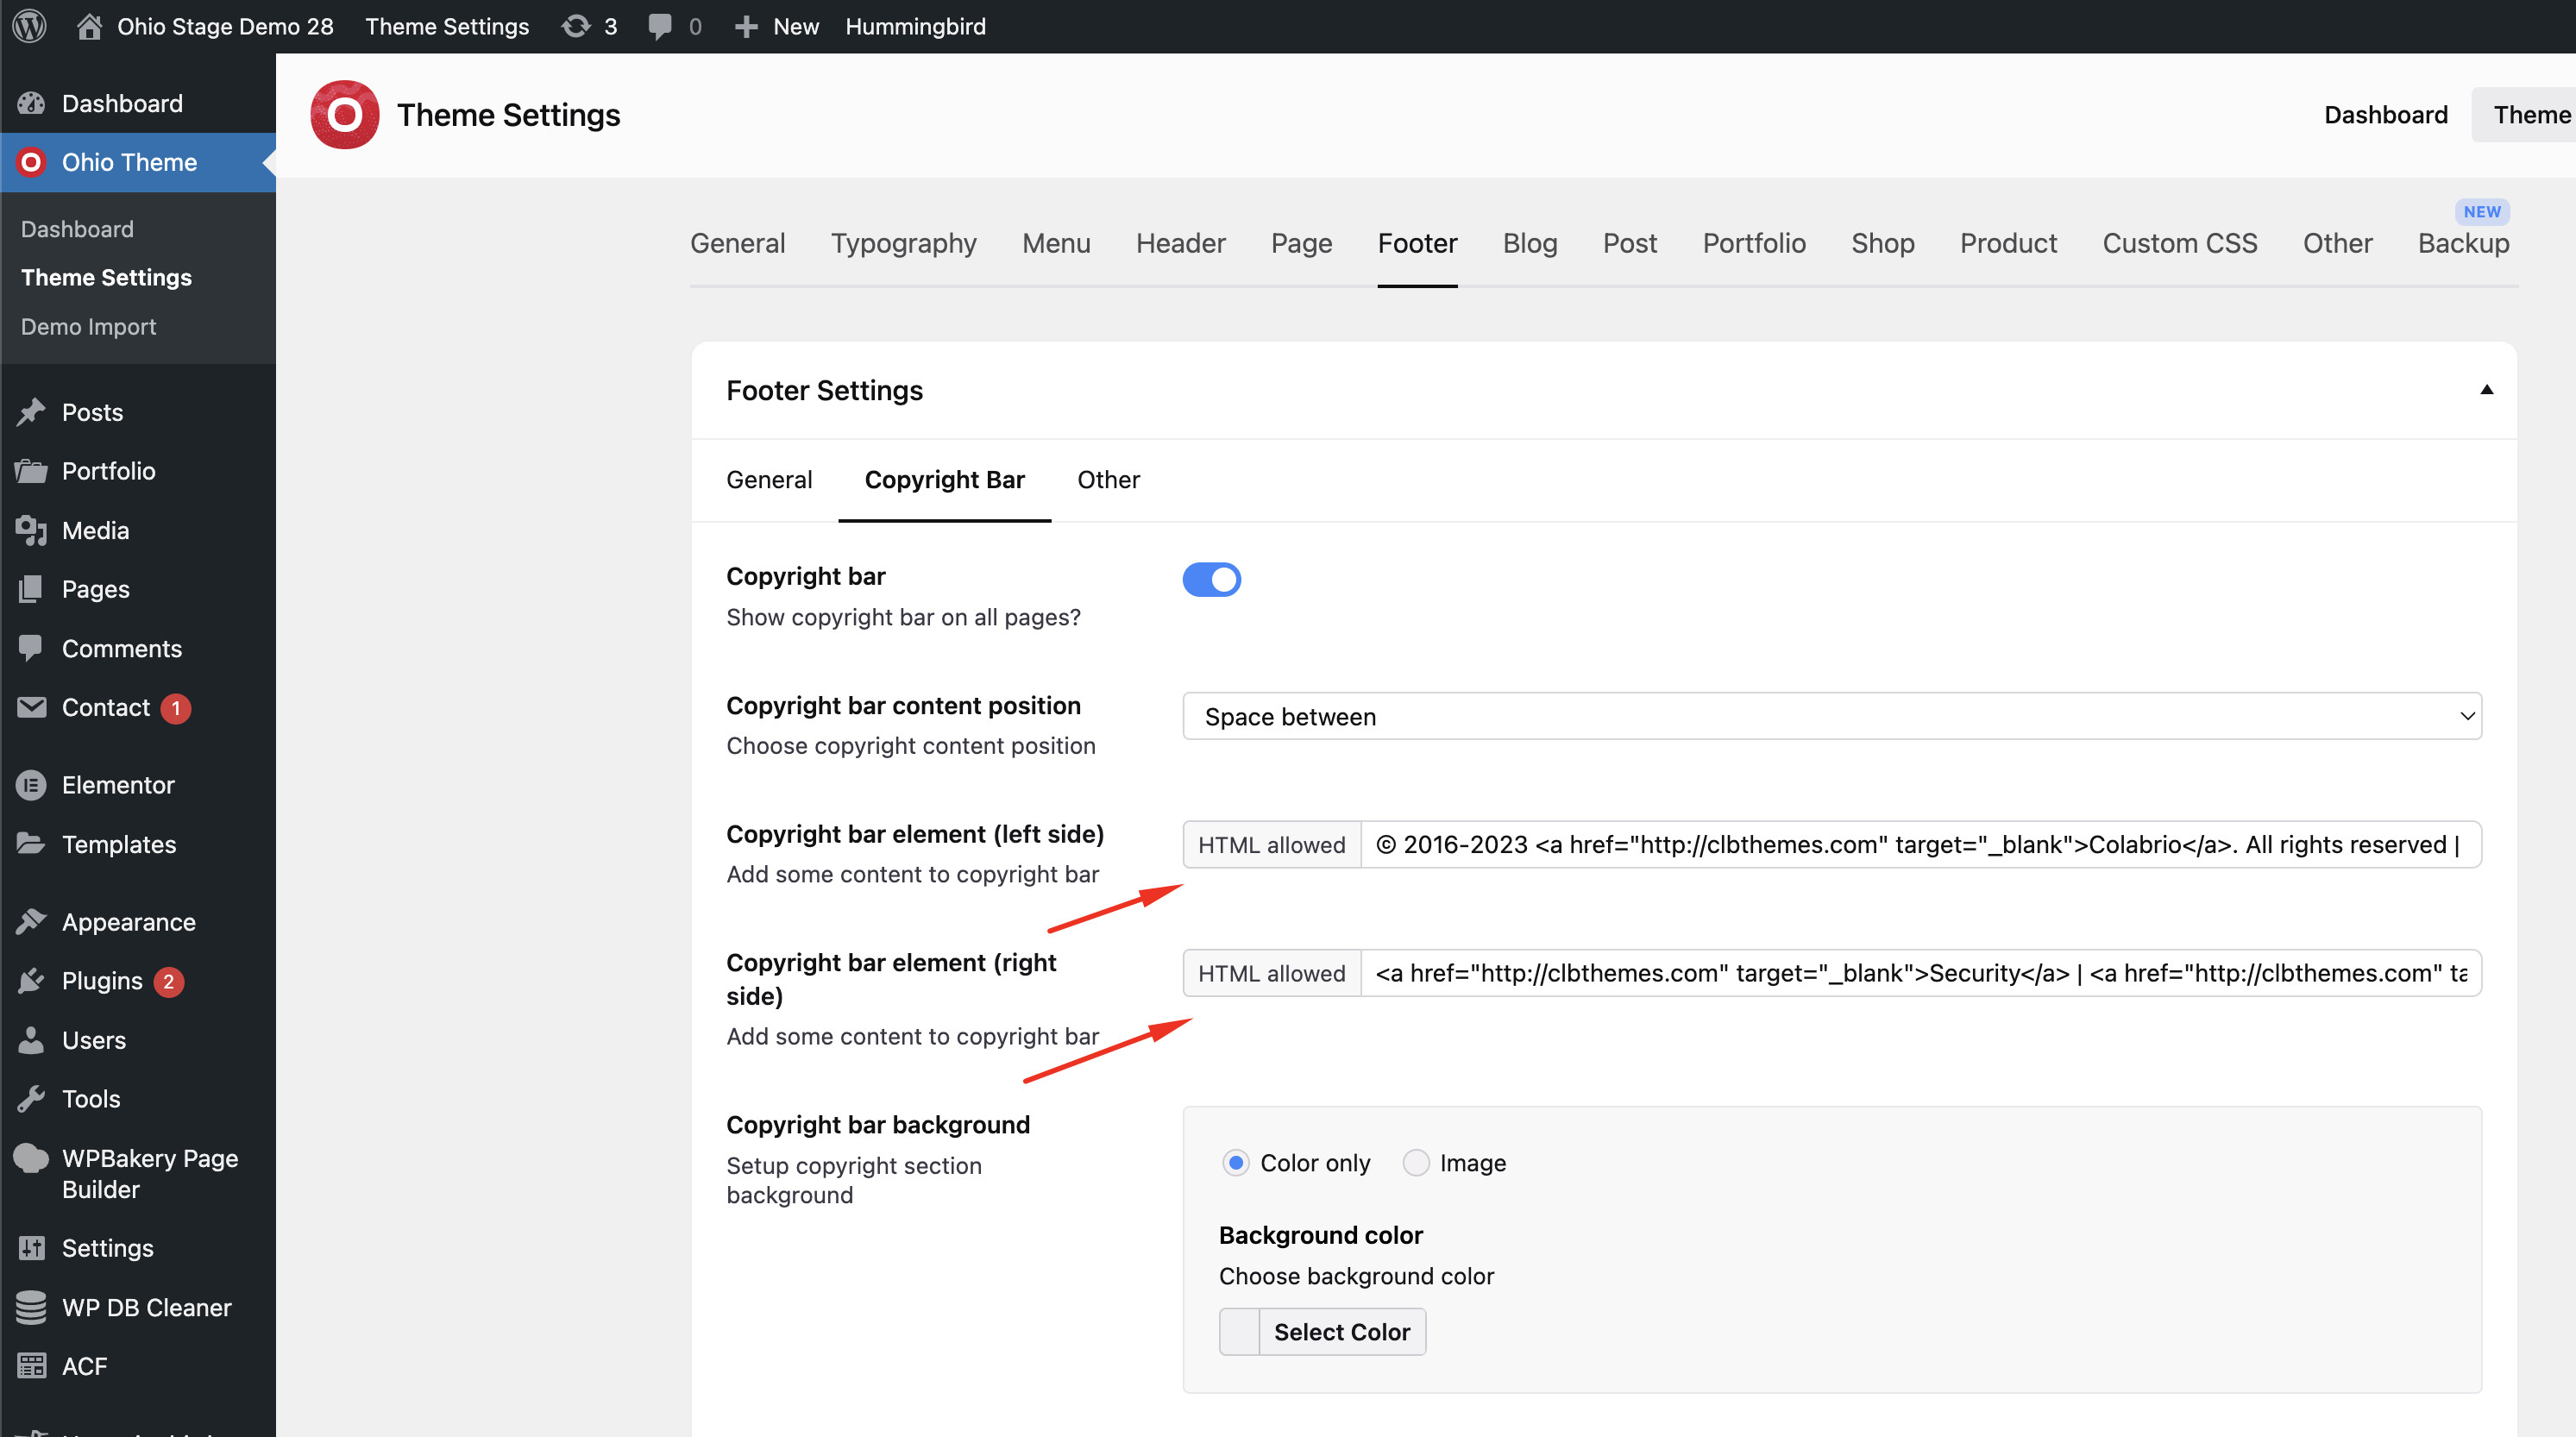Open Dashboard submenu under Ohio Theme
Viewport: 2576px width, 1437px height.
(77, 229)
